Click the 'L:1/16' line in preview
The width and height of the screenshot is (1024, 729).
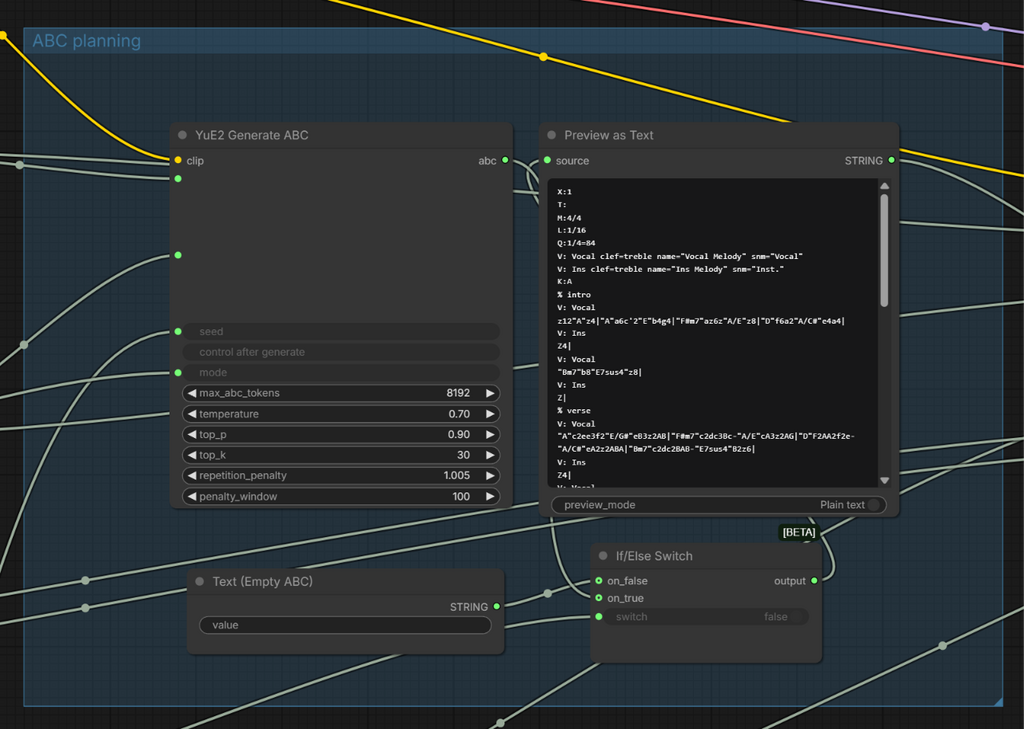click(x=571, y=230)
